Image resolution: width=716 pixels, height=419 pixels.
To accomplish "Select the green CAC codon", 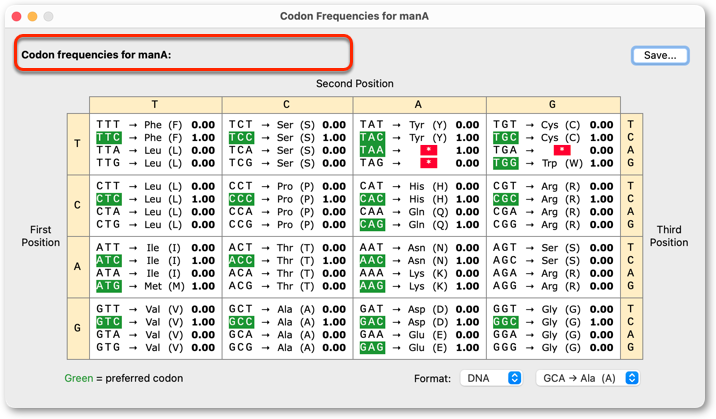I will (x=372, y=199).
